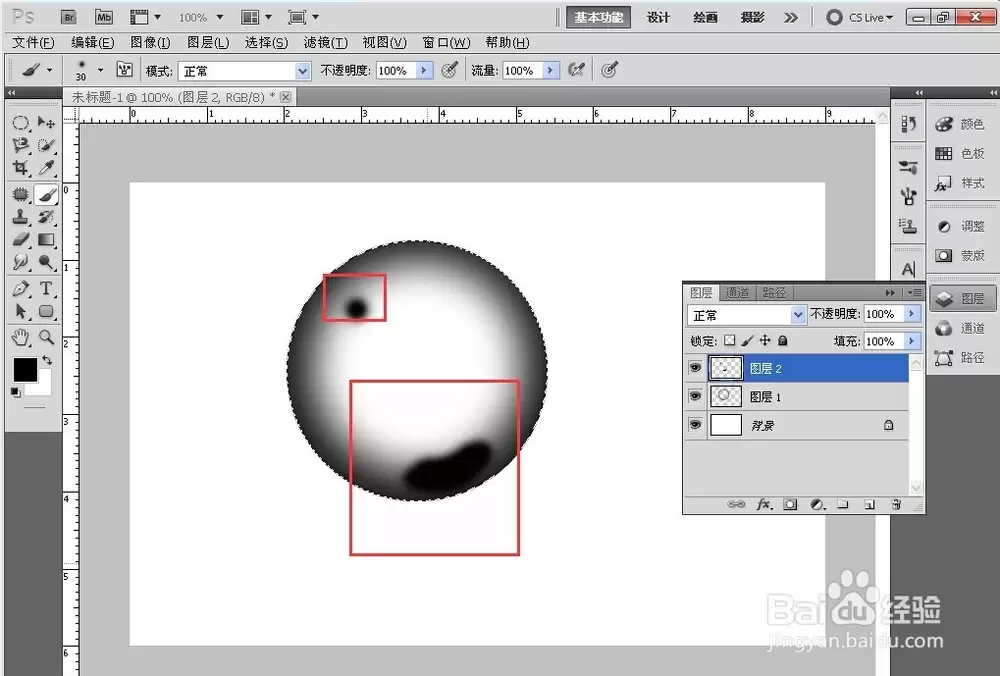Launch Mini Bridge from top bar
Viewport: 1000px width, 676px height.
coord(104,17)
